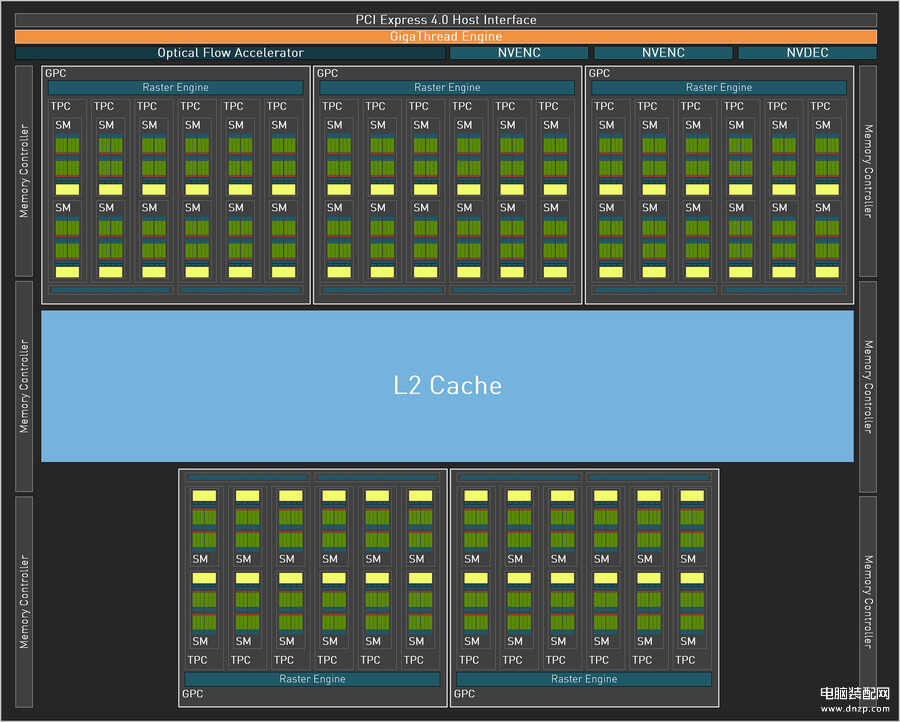Select the upper-left Memory Controller block
Image resolution: width=900 pixels, height=722 pixels.
[24, 171]
